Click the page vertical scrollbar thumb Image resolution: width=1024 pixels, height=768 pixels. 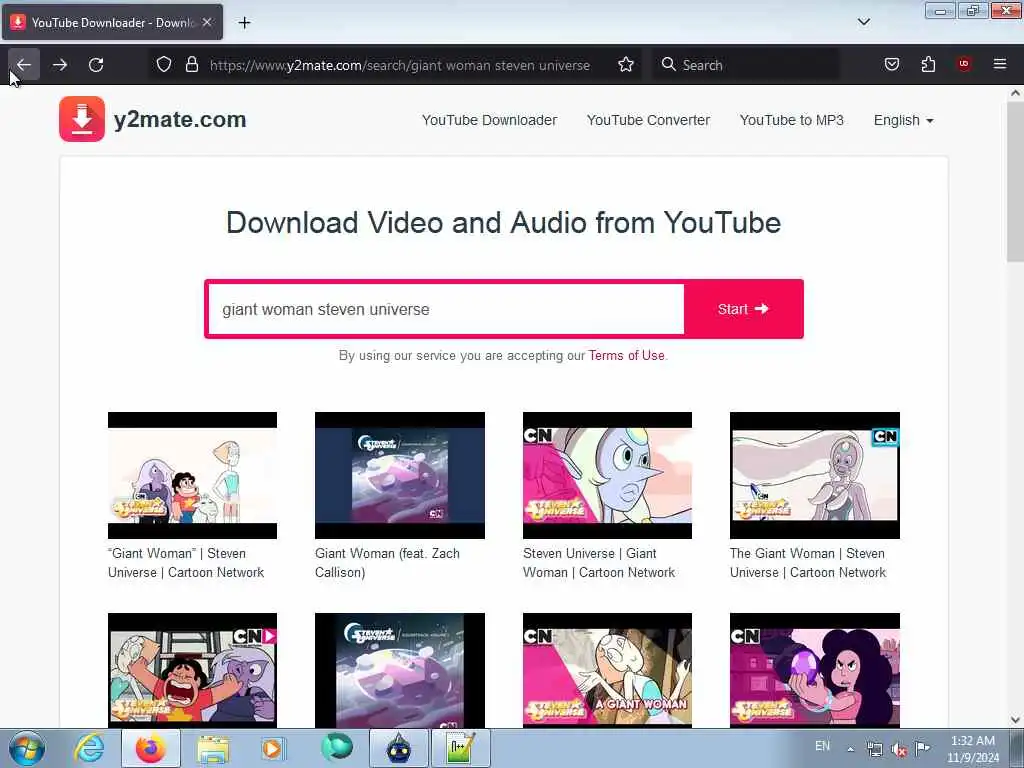[x=1015, y=182]
